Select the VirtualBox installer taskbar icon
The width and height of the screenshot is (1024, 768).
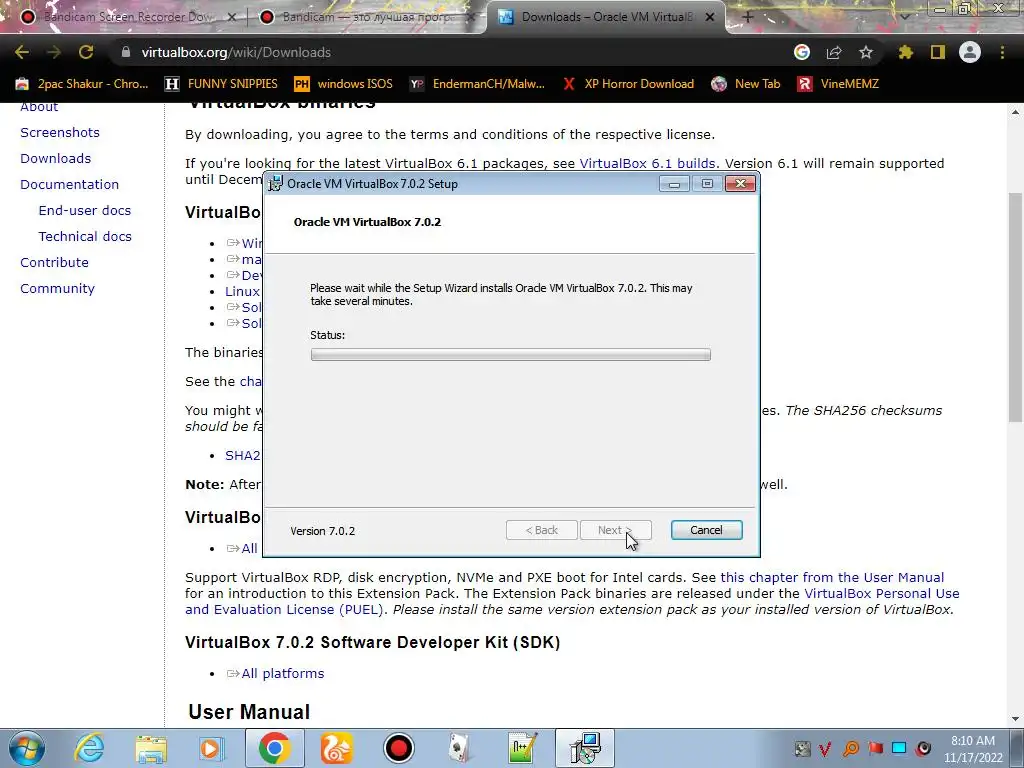pyautogui.click(x=584, y=748)
